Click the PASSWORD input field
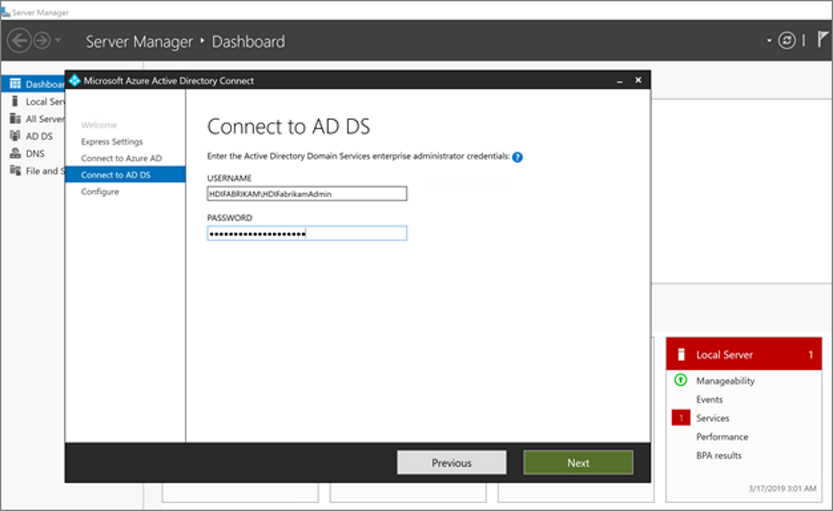The image size is (833, 511). point(307,233)
